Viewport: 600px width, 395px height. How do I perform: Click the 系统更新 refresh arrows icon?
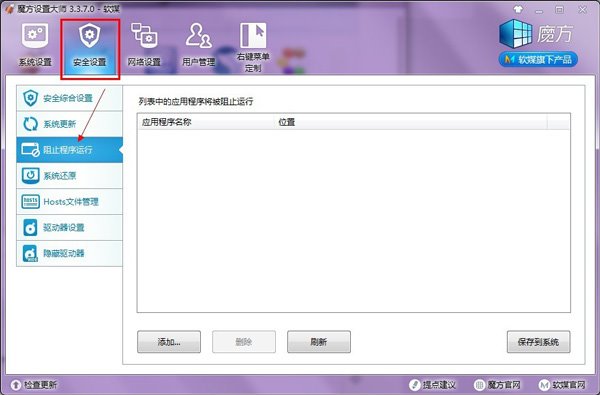30,124
